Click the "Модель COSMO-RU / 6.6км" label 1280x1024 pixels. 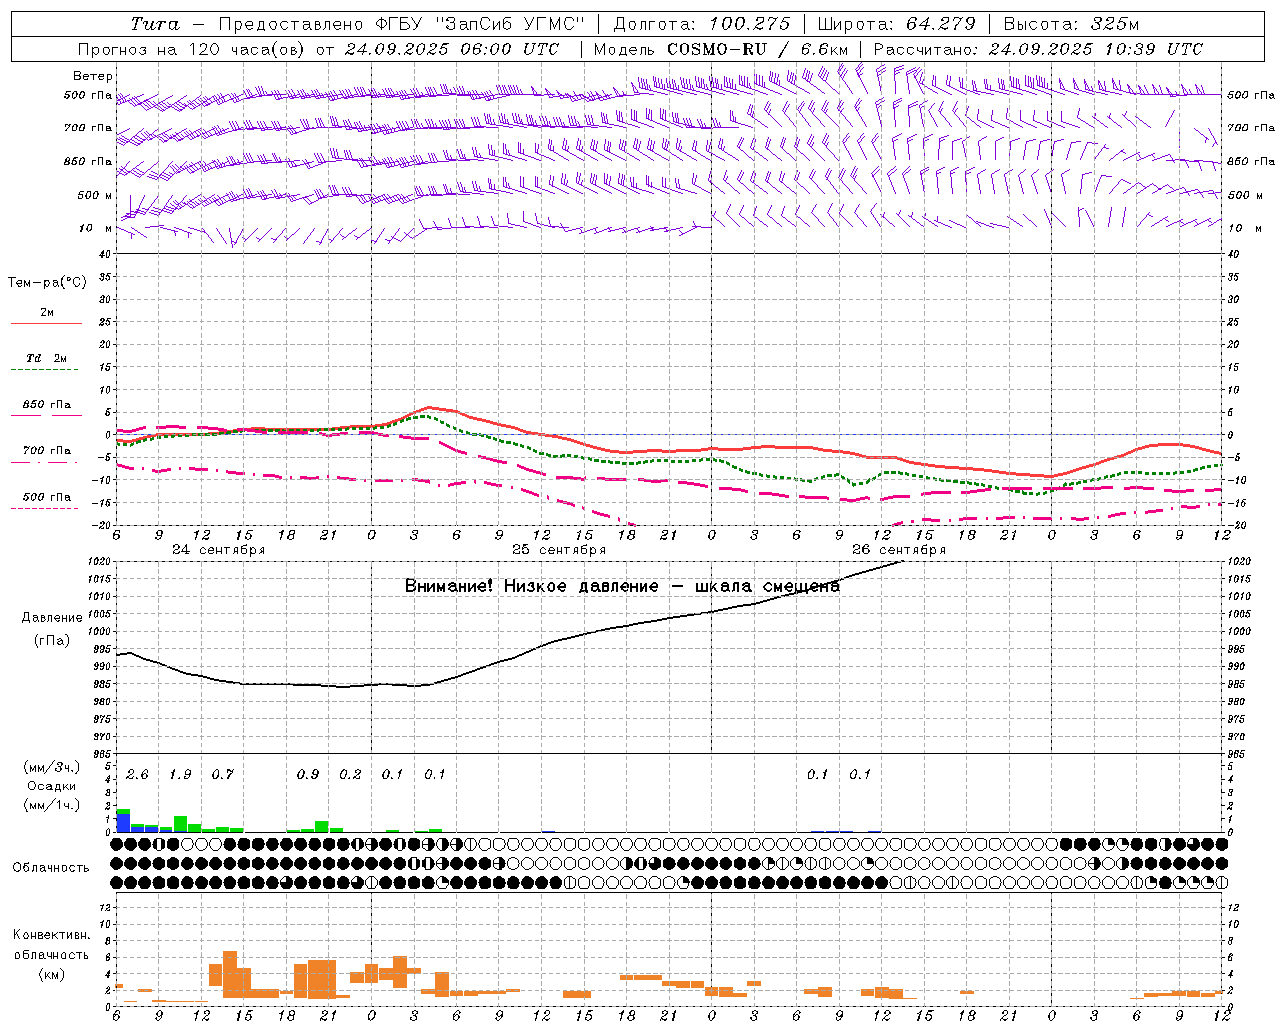tap(721, 49)
